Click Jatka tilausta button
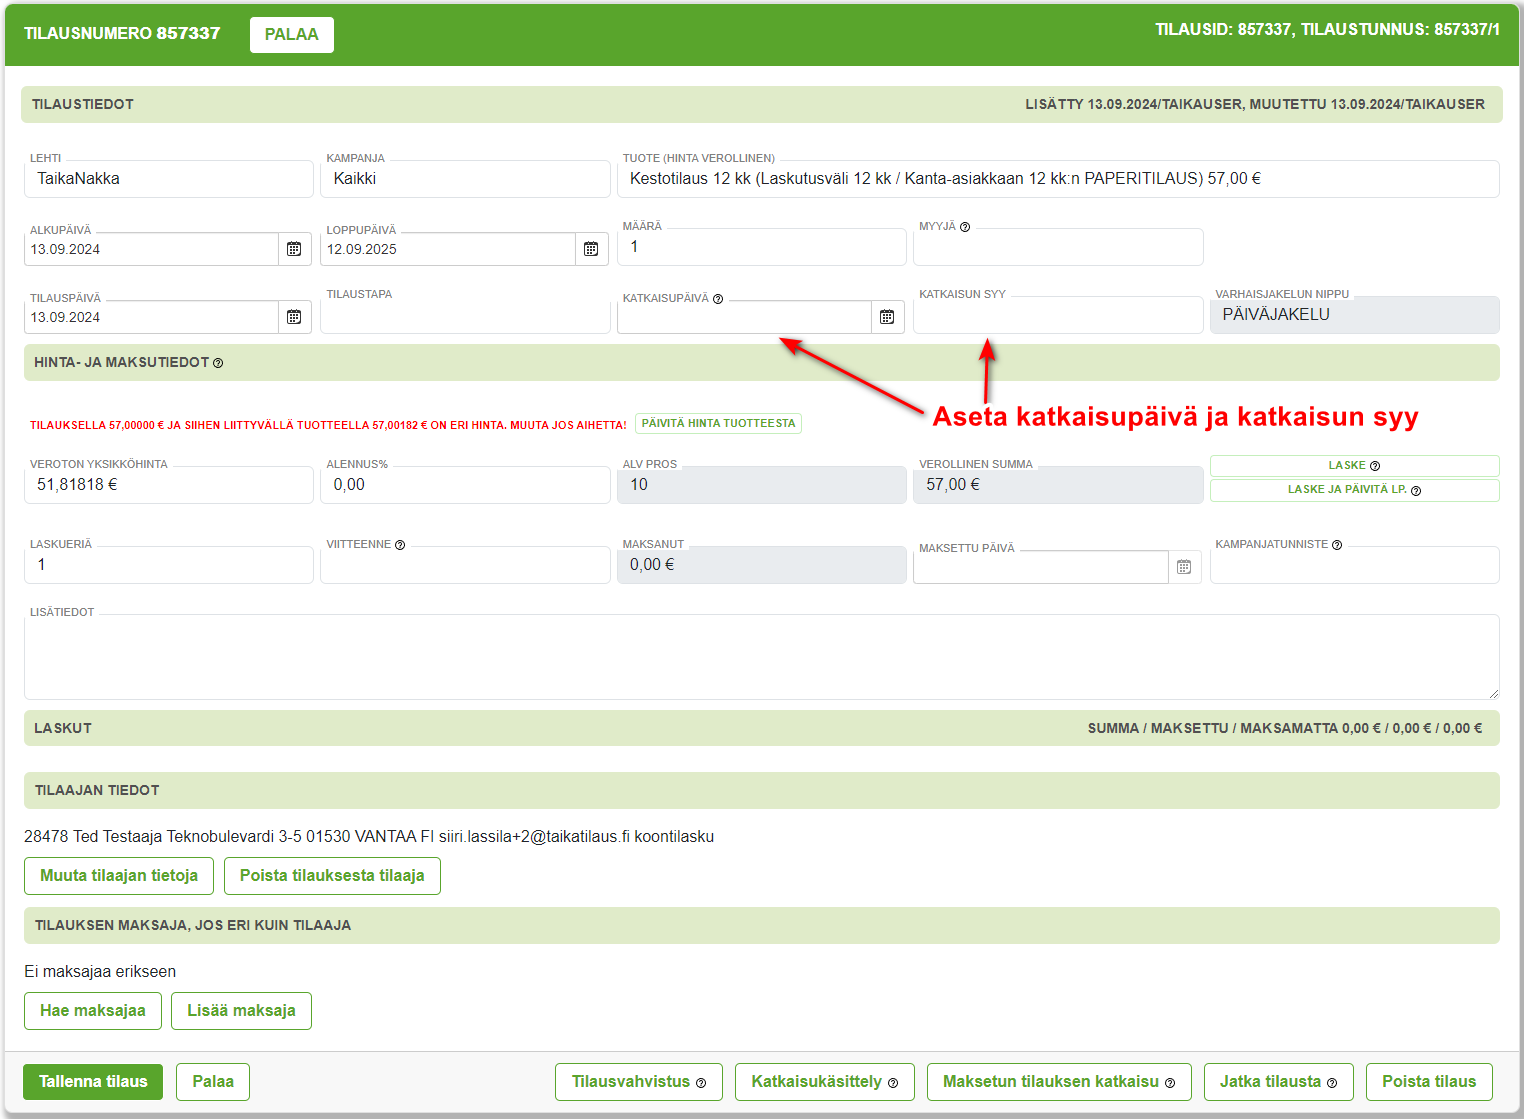Screen dimensions: 1524x1119 tap(1278, 1082)
